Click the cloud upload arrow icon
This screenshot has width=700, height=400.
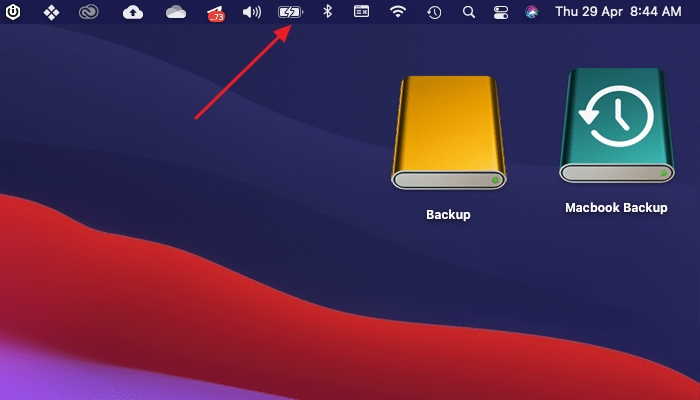133,12
